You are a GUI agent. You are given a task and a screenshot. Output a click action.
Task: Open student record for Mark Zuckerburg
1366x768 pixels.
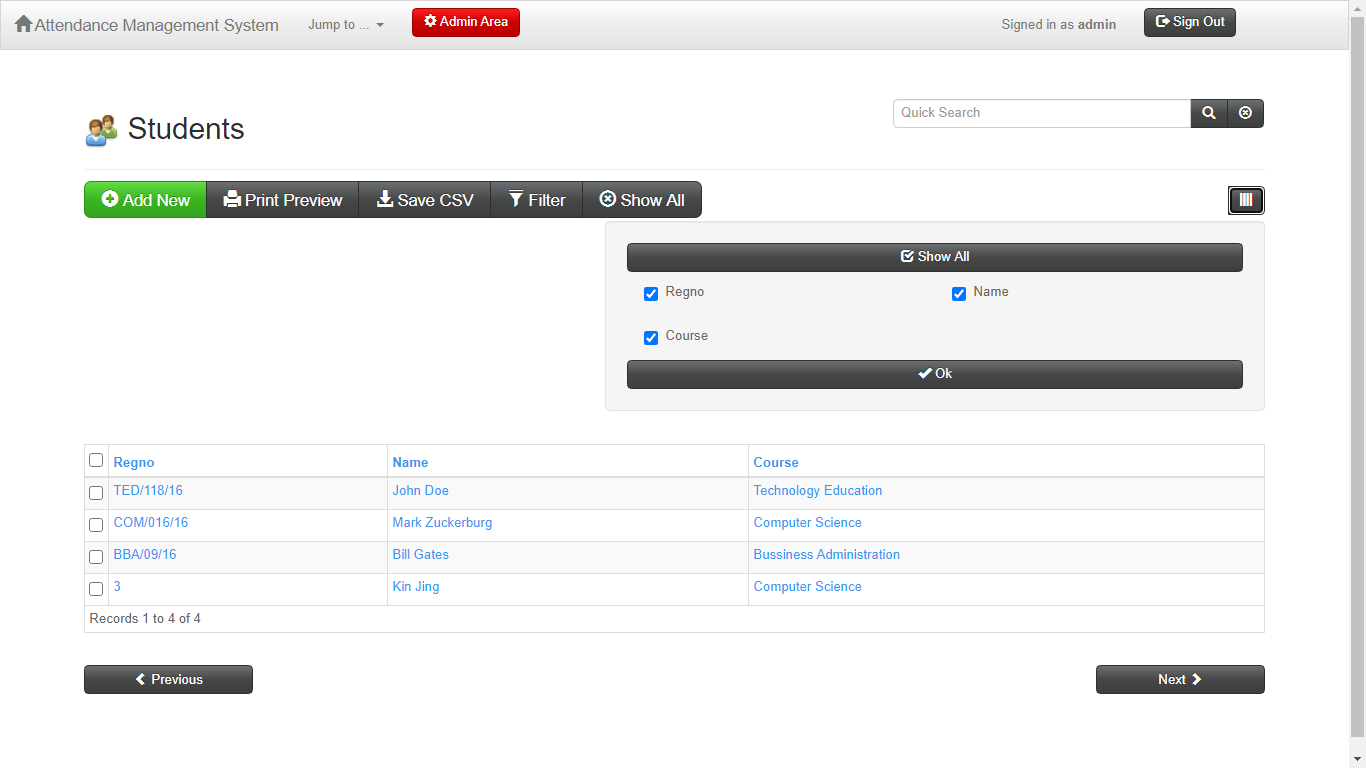[x=442, y=522]
